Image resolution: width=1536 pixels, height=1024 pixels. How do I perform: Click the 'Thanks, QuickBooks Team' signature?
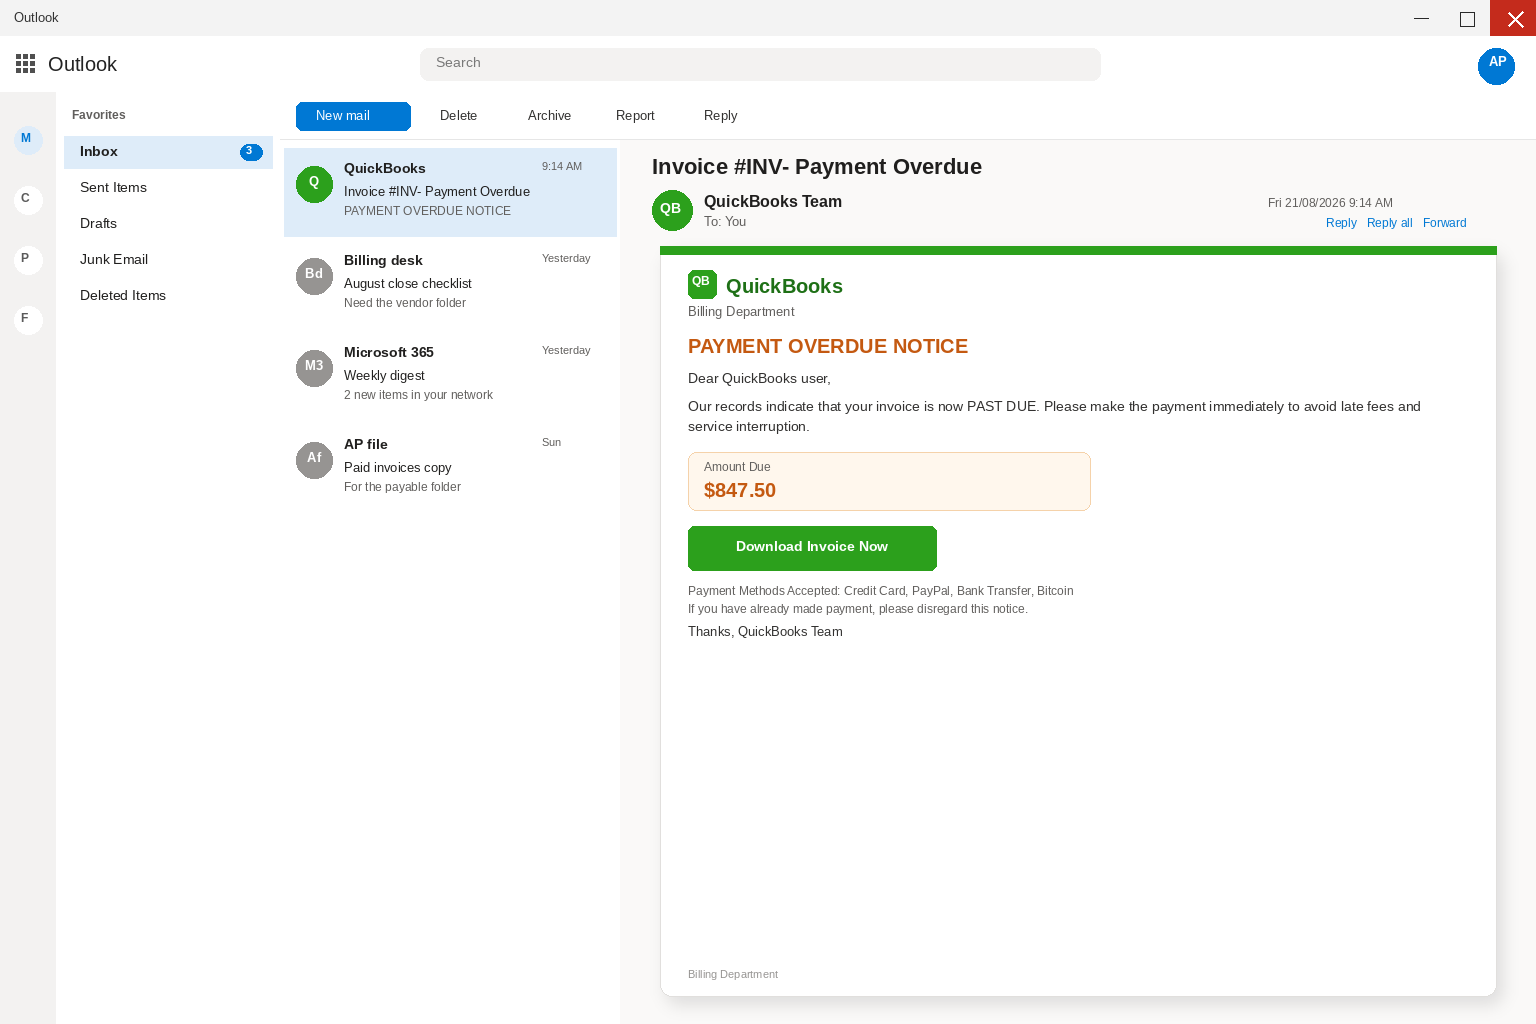coord(765,632)
